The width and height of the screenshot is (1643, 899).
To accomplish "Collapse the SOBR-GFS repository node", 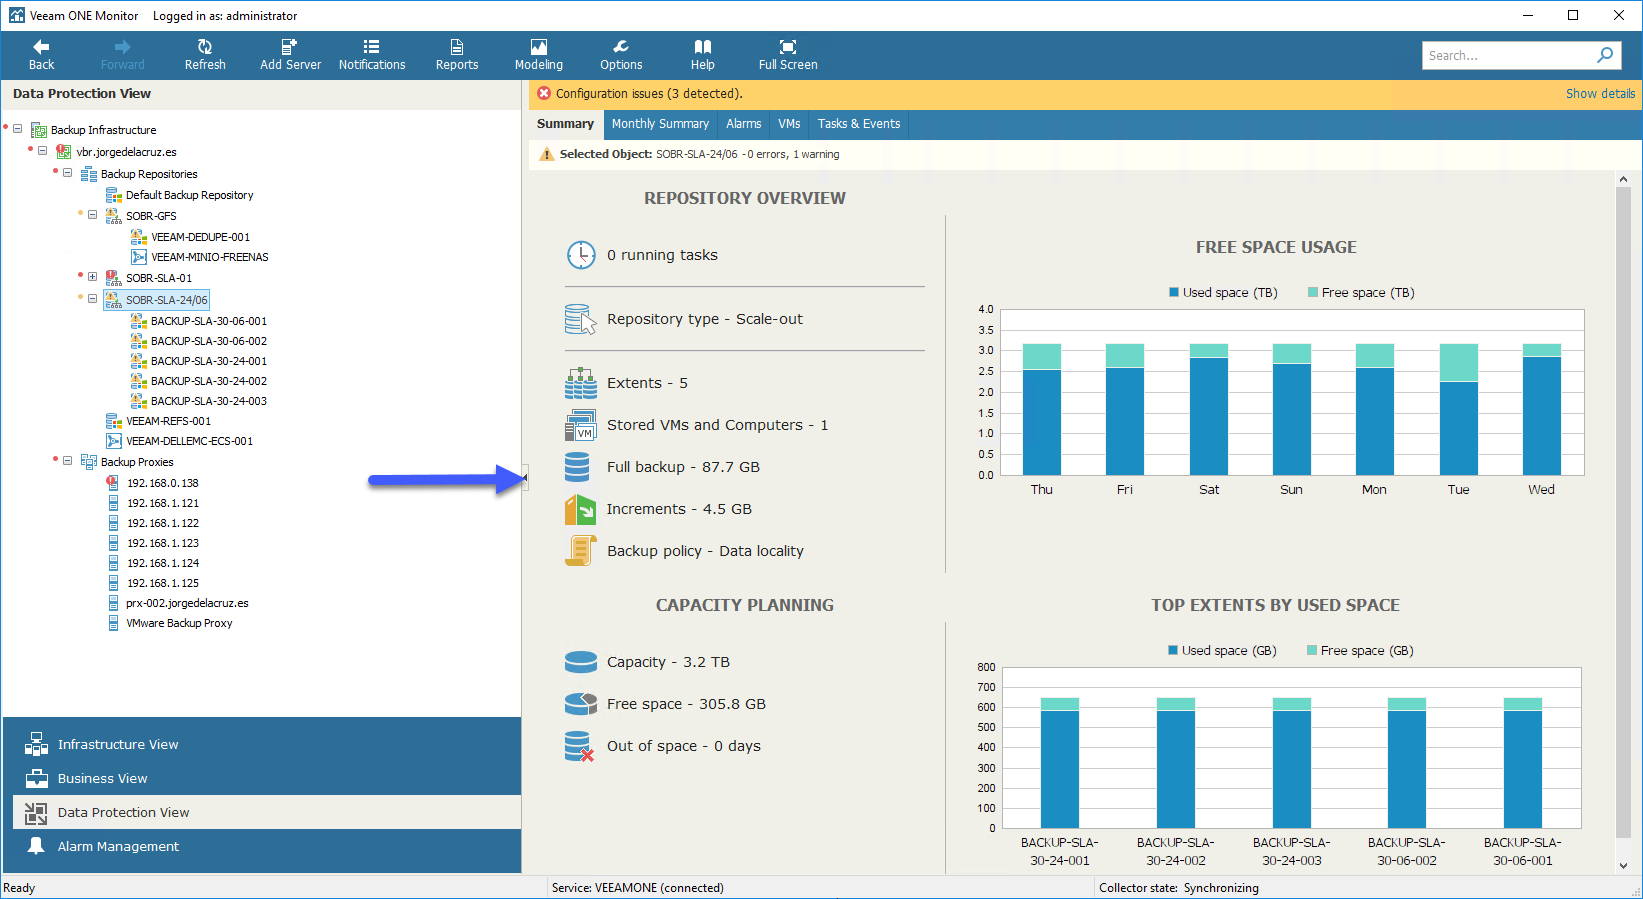I will click(x=92, y=215).
